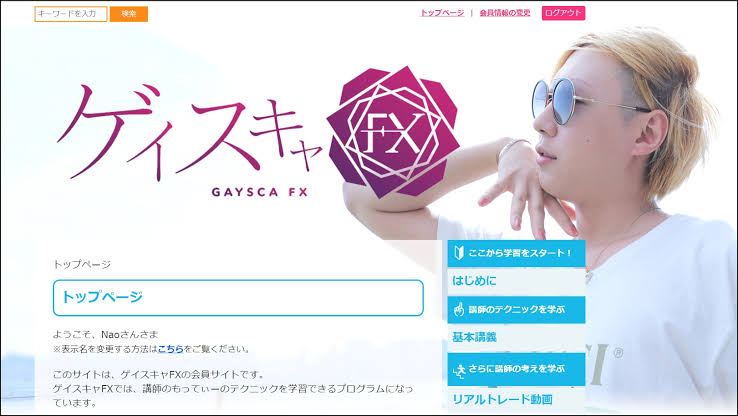Image resolution: width=738 pixels, height=416 pixels.
Task: Open the 基本講義 sidebar link
Action: pyautogui.click(x=474, y=337)
